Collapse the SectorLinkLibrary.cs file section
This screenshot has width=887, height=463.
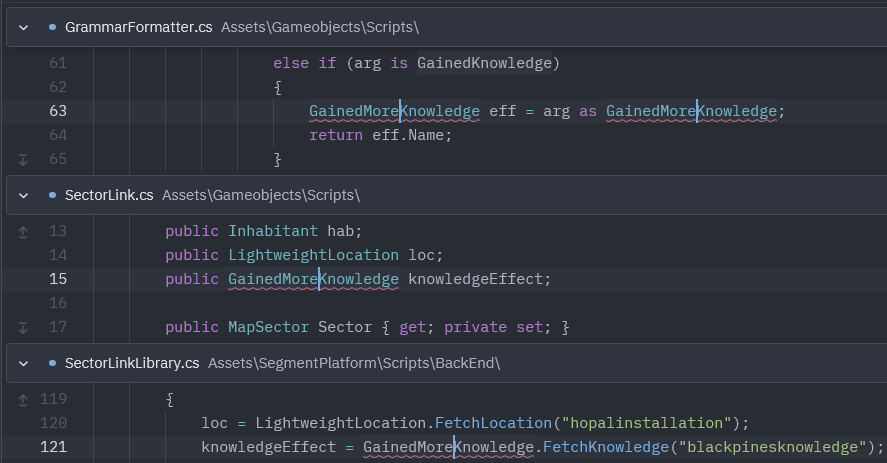23,363
